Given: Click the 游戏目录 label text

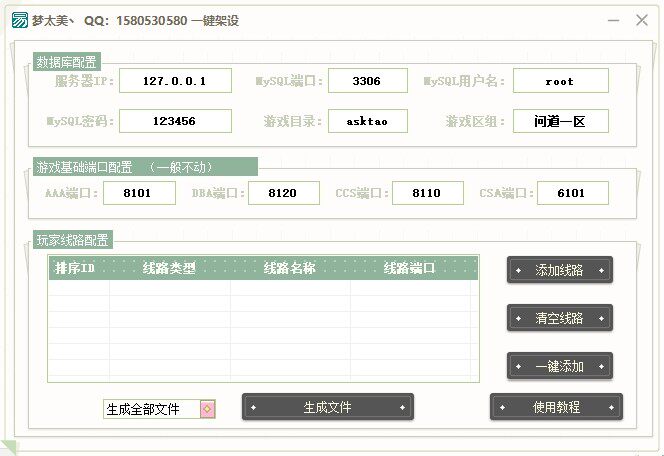Looking at the screenshot, I should [293, 122].
